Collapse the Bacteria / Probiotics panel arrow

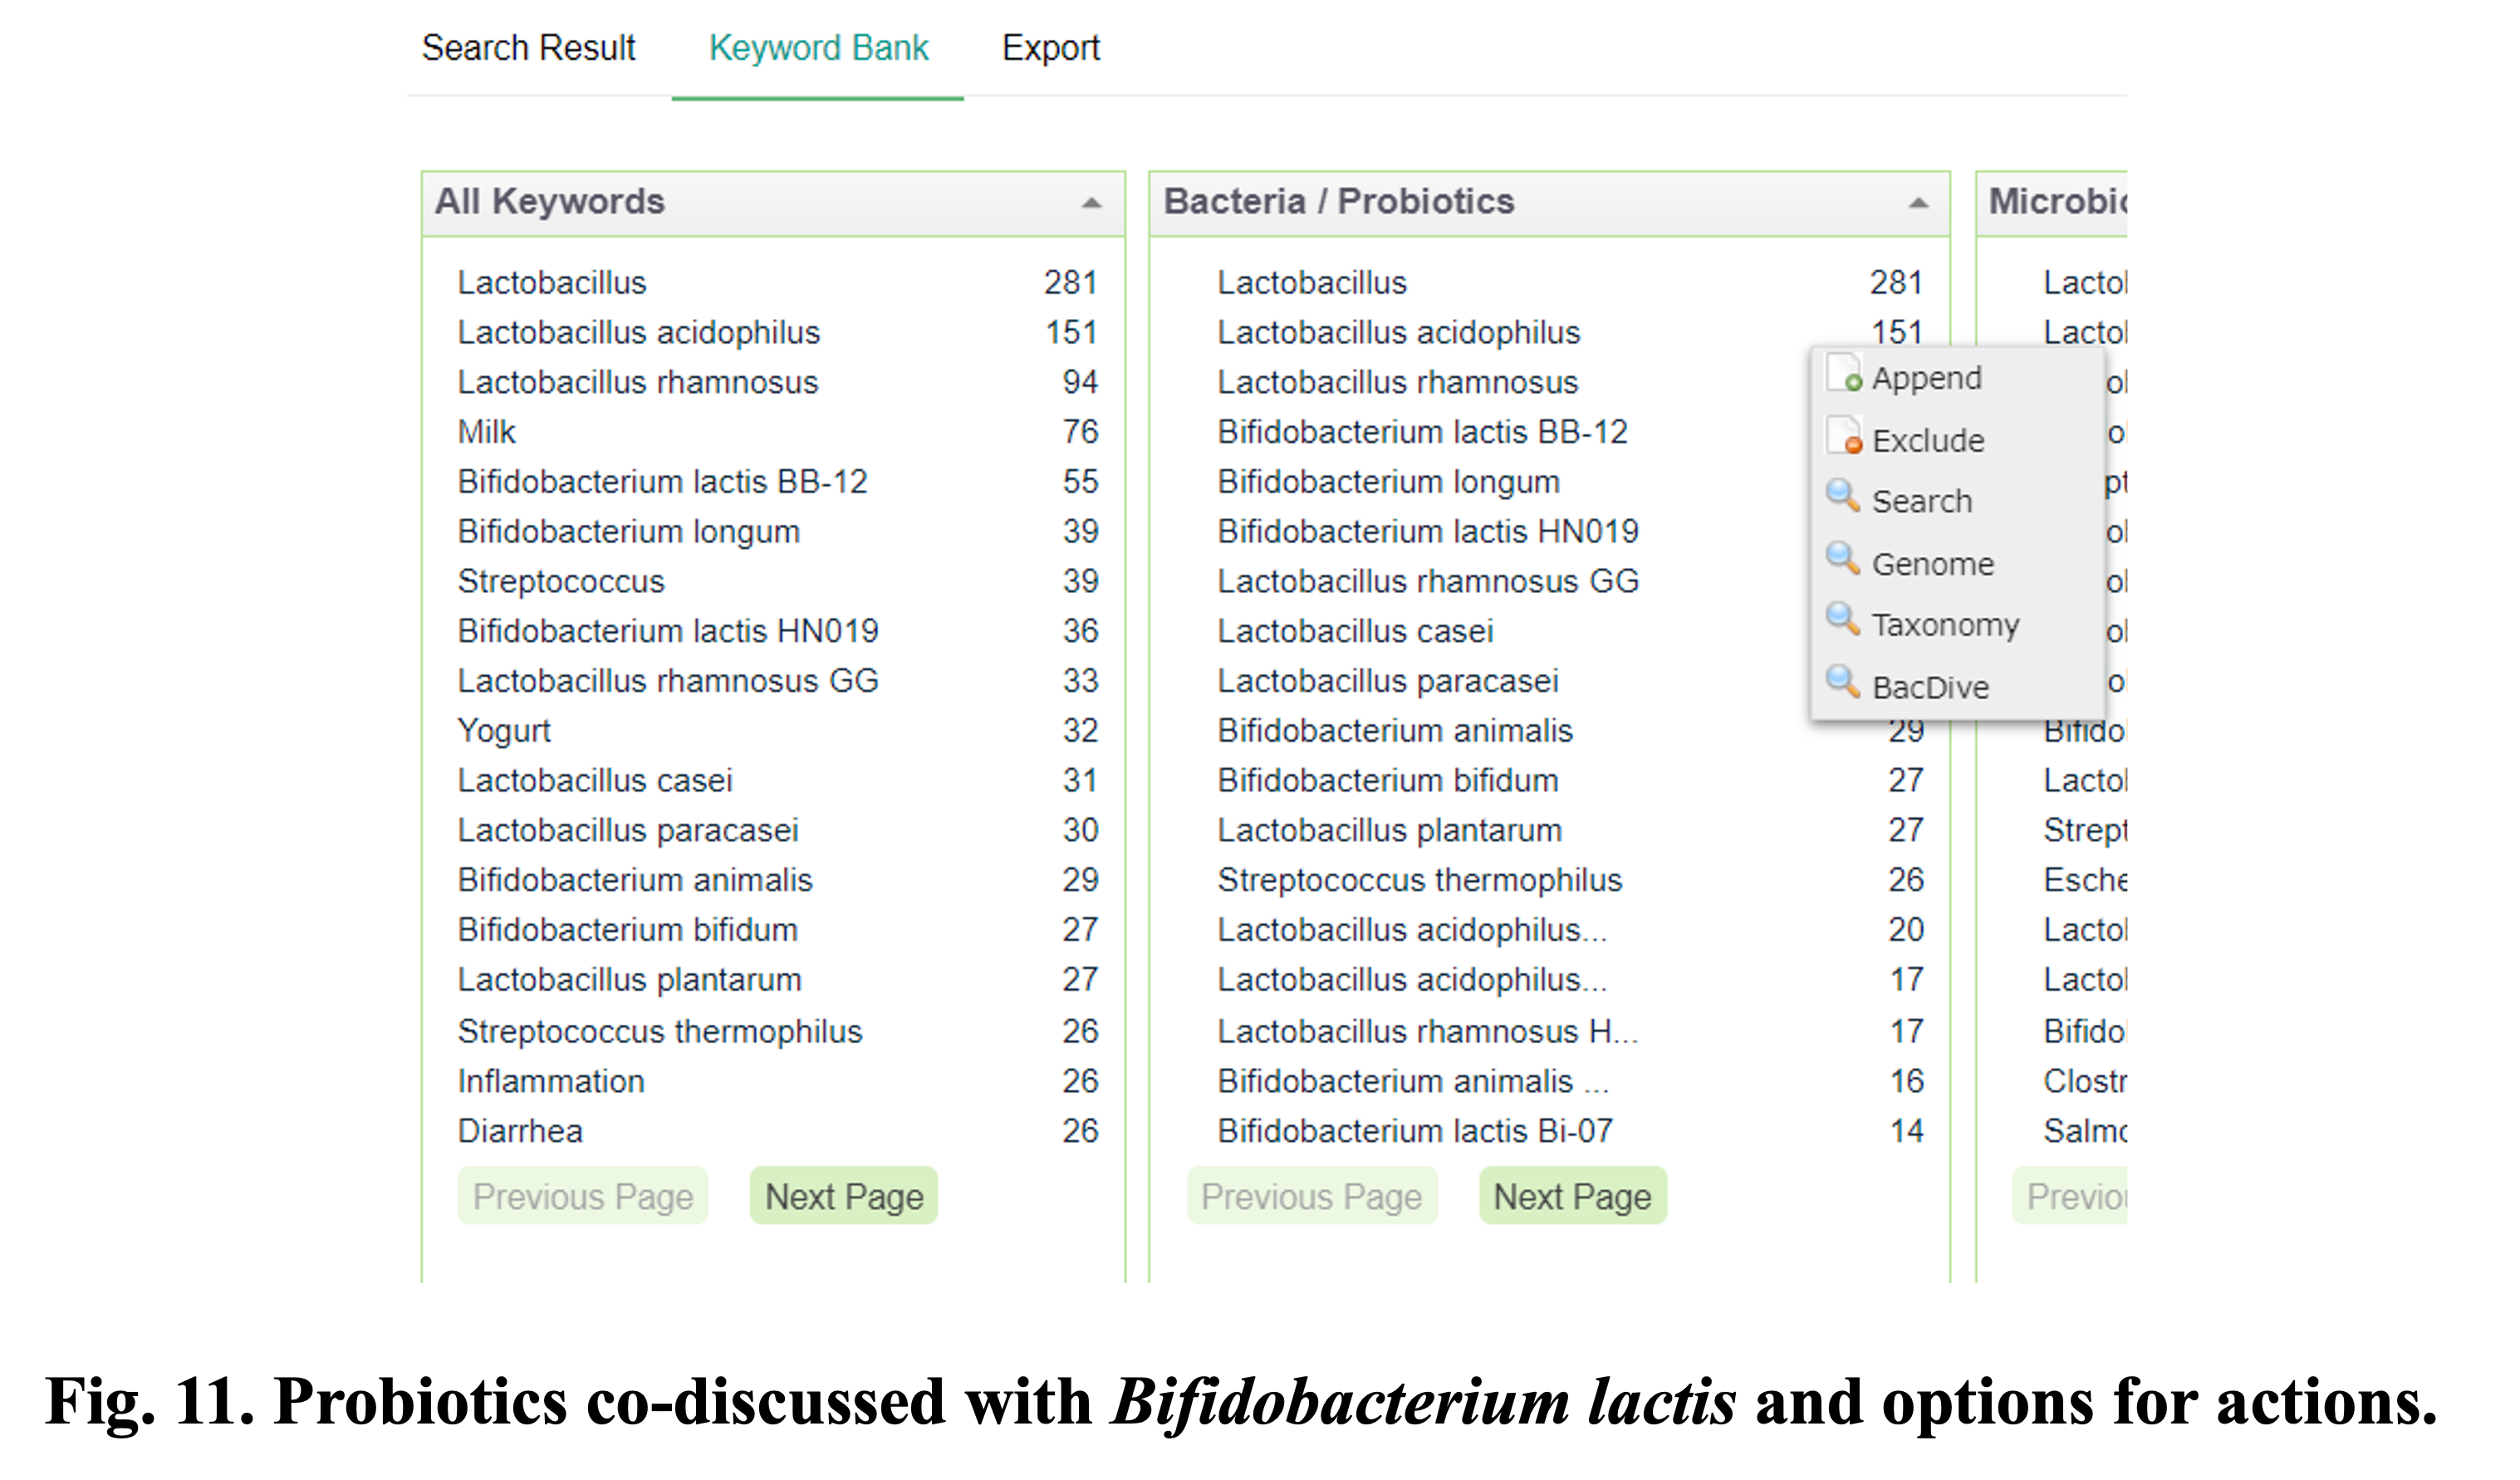[1917, 203]
